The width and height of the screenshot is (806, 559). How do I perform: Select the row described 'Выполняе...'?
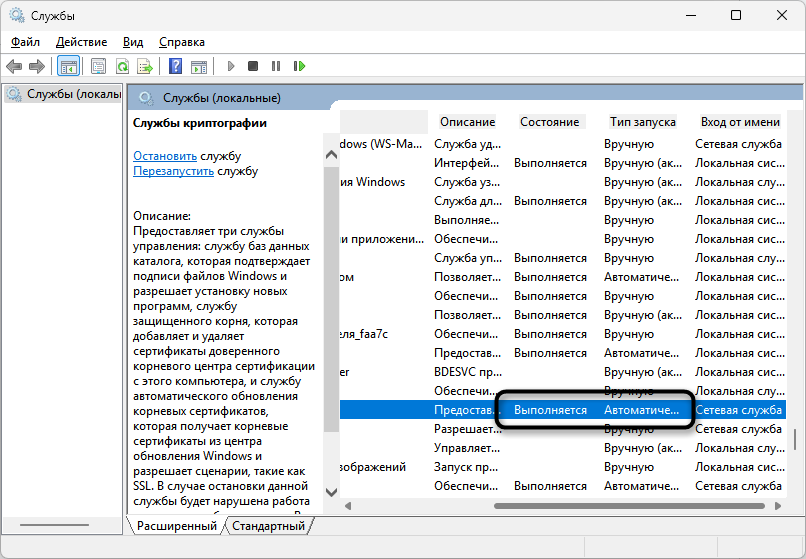point(563,220)
